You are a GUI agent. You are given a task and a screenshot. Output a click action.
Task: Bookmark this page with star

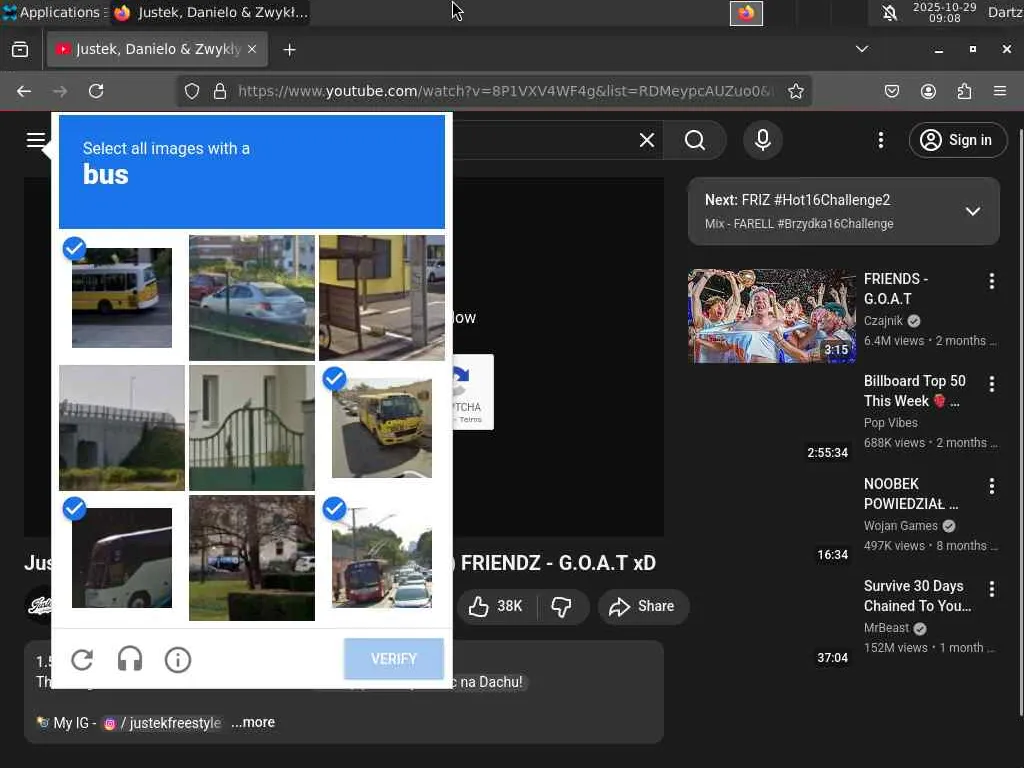[x=795, y=91]
